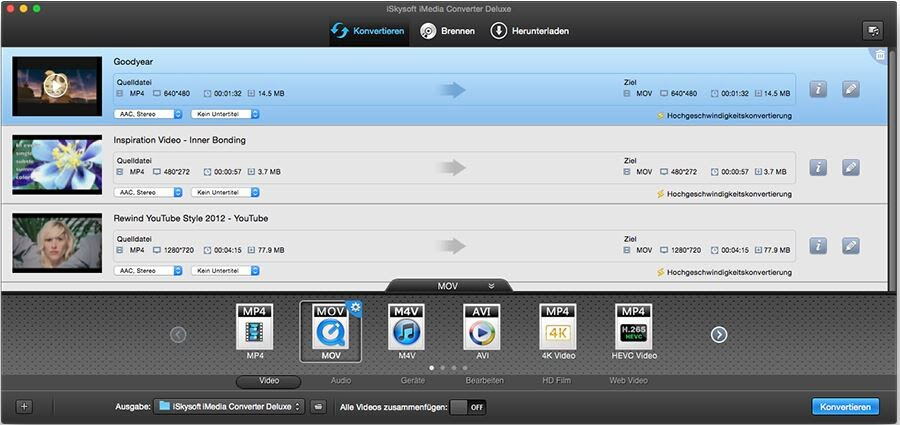
Task: Click Inspiration Video's Hochgeschwindigkeitskonvertierung lightning label
Action: point(724,194)
